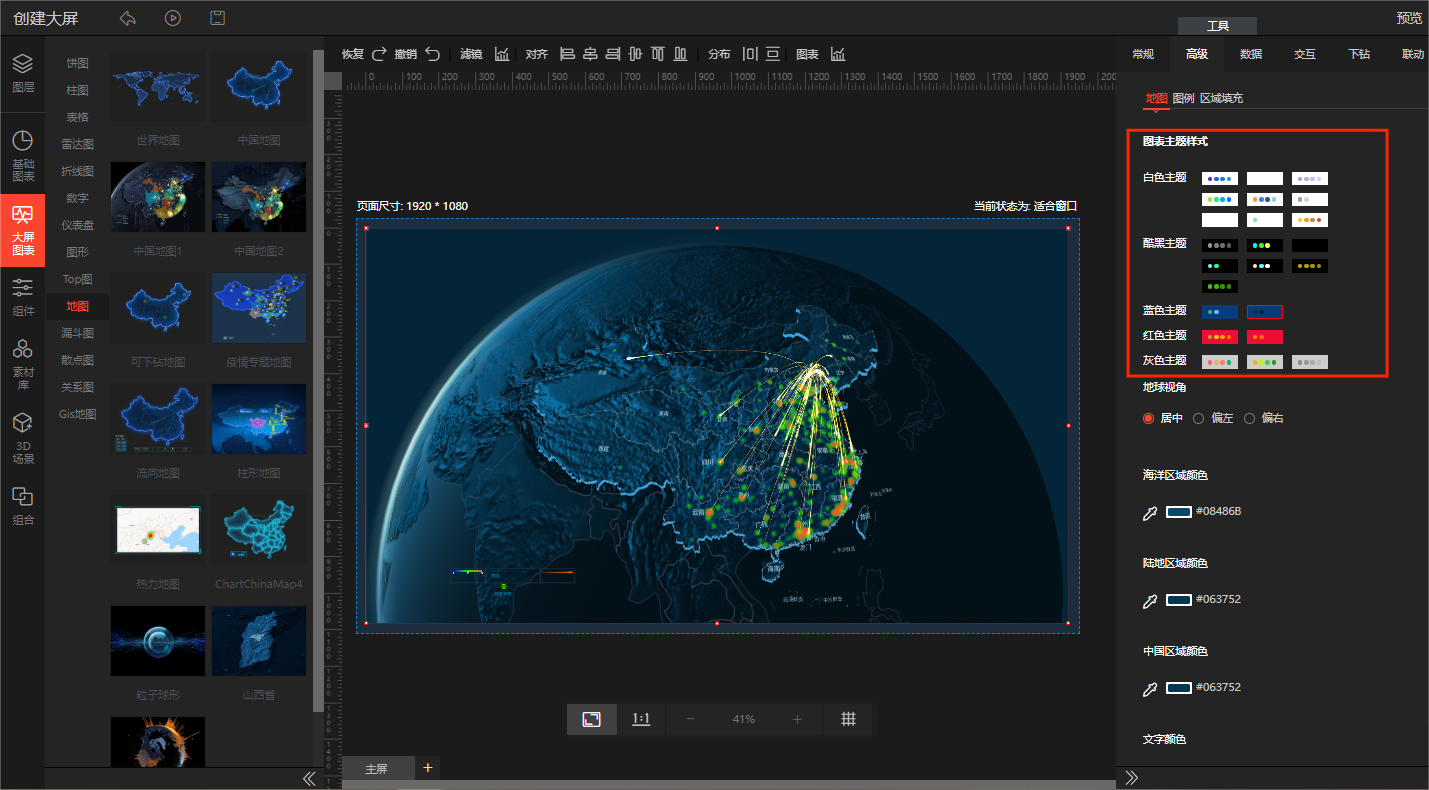Switch to the 常规 tab

point(1142,54)
